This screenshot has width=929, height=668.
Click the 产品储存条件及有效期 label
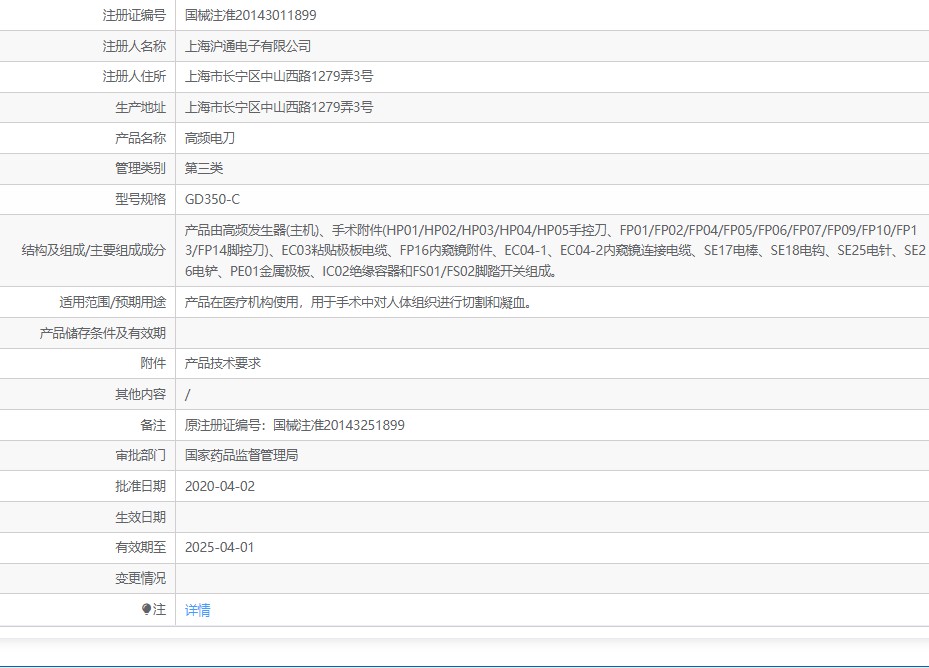click(102, 333)
